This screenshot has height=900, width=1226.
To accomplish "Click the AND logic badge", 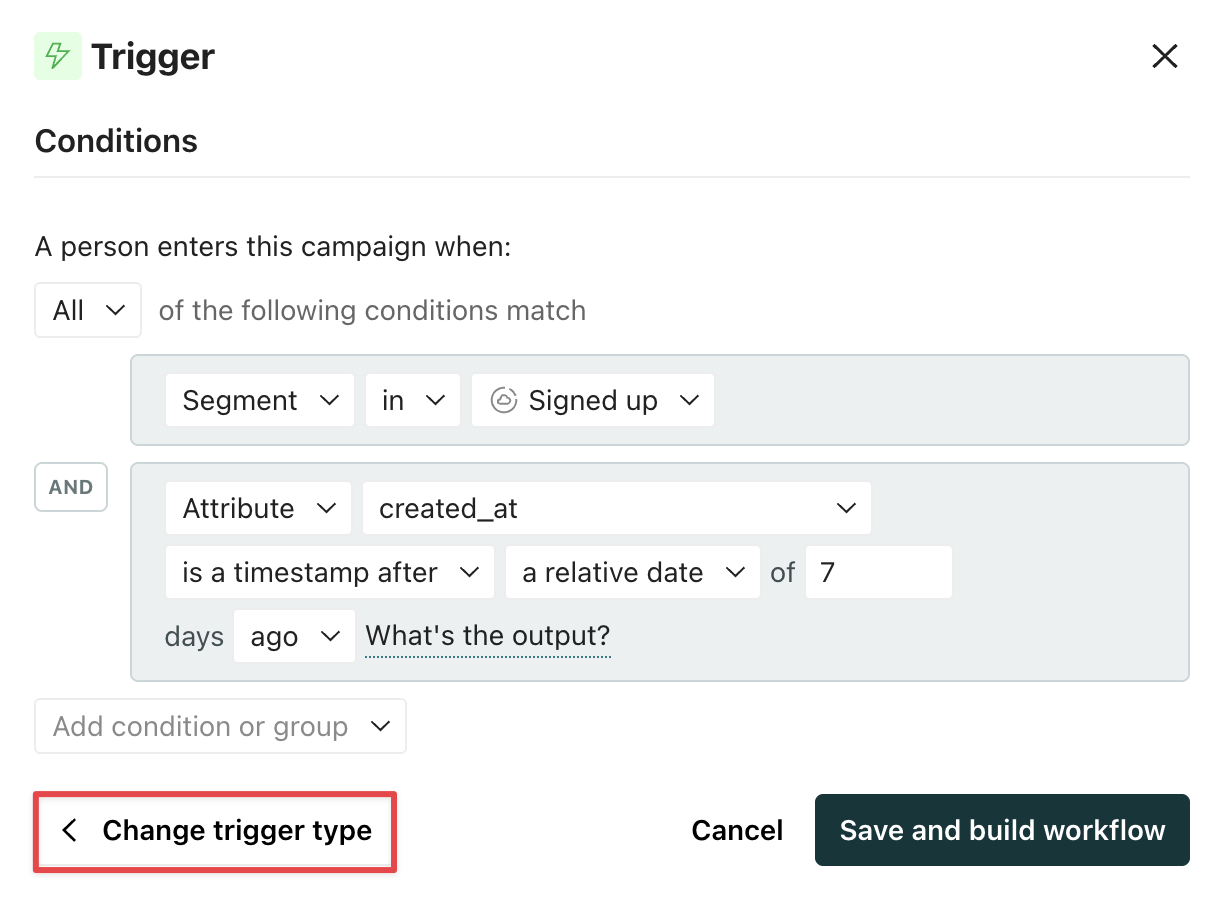I will pos(70,487).
